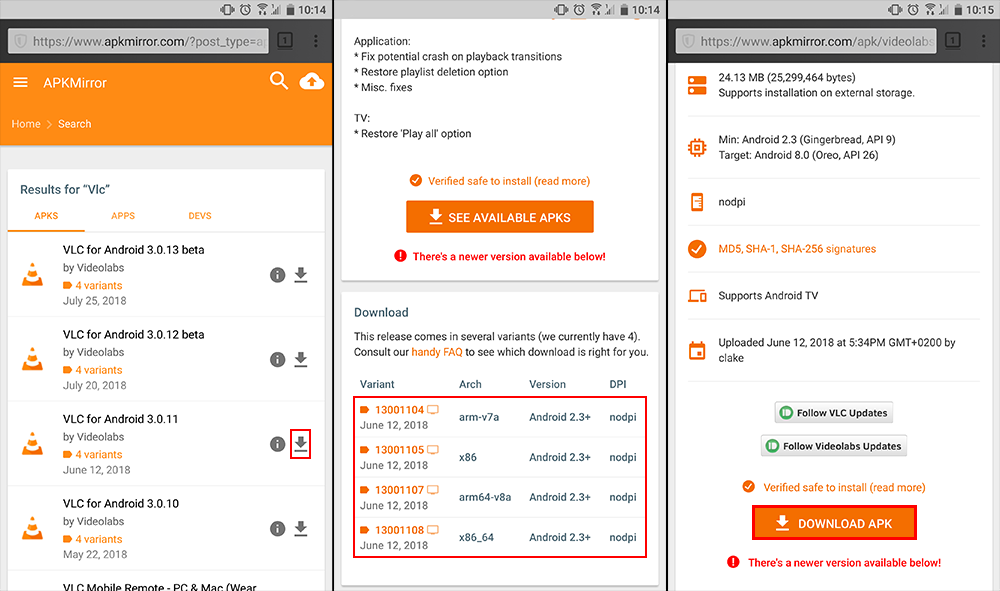Open the APKMirror hamburger menu
The image size is (1000, 591).
(20, 82)
